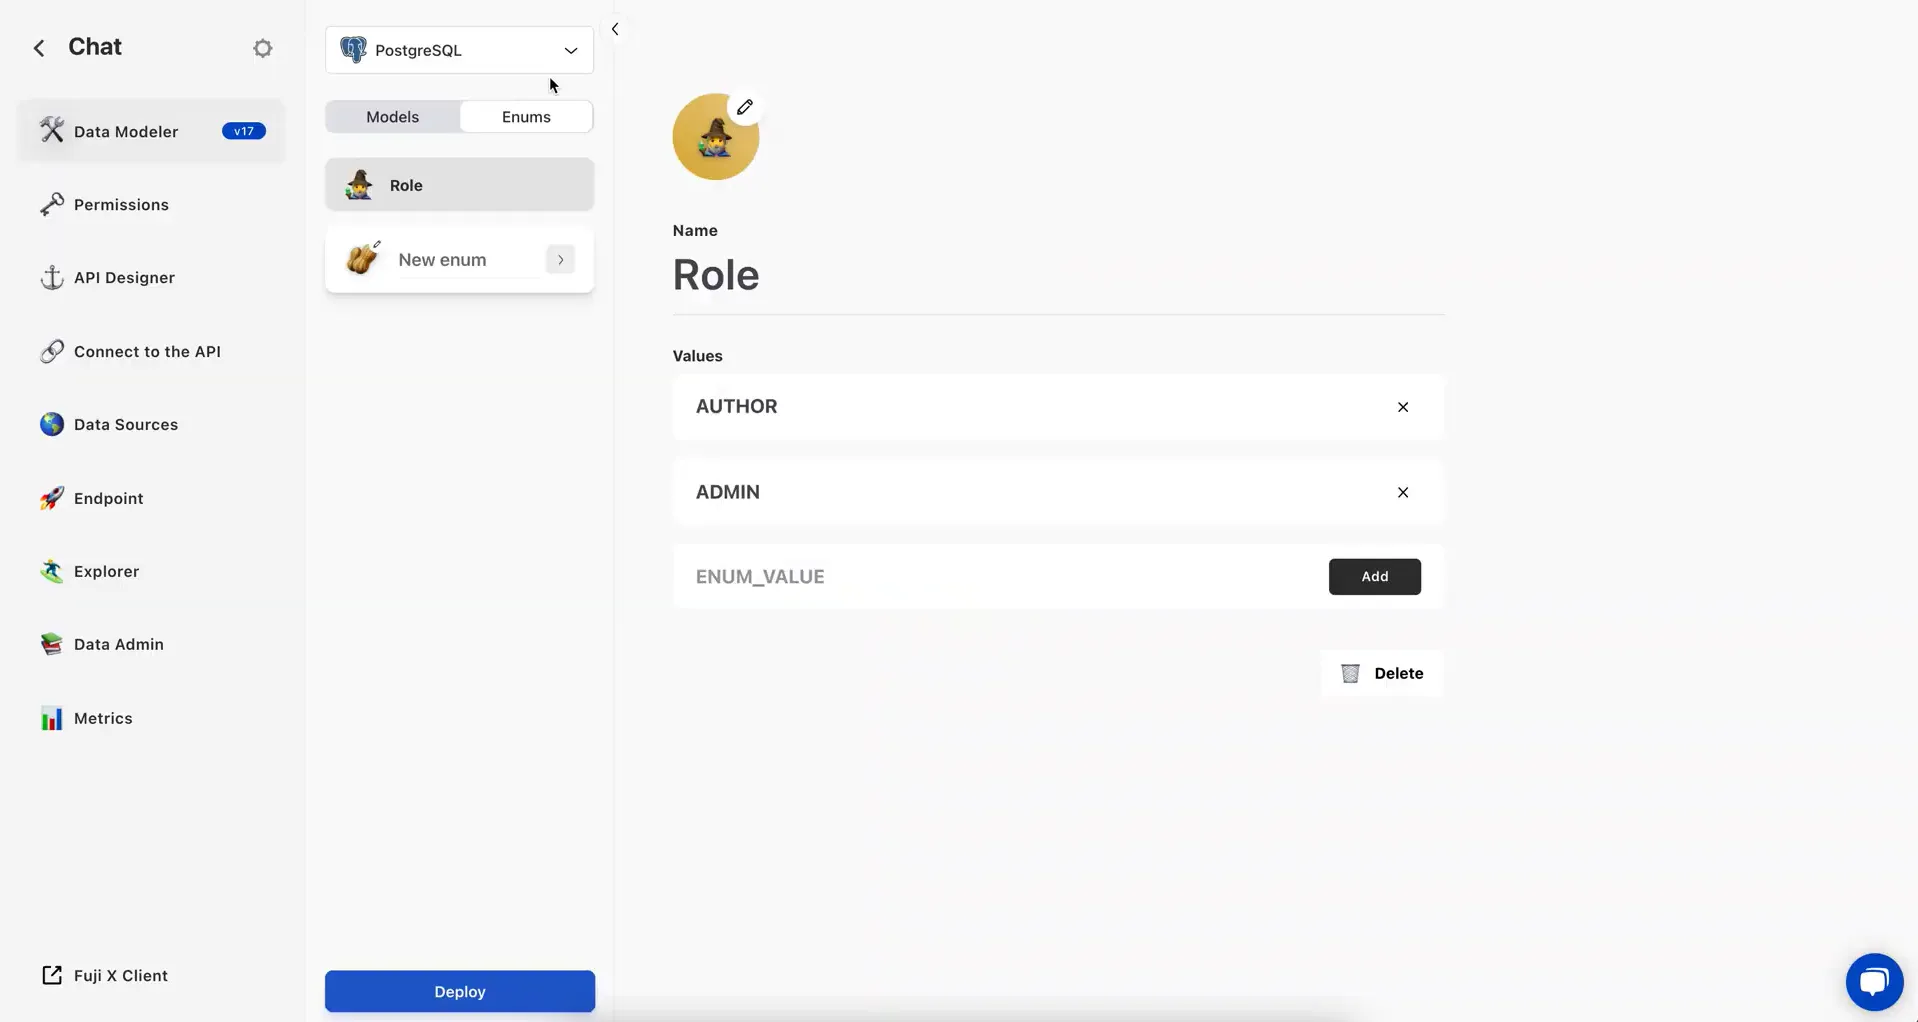
Task: Edit the Role avatar with pencil icon
Action: (x=745, y=107)
